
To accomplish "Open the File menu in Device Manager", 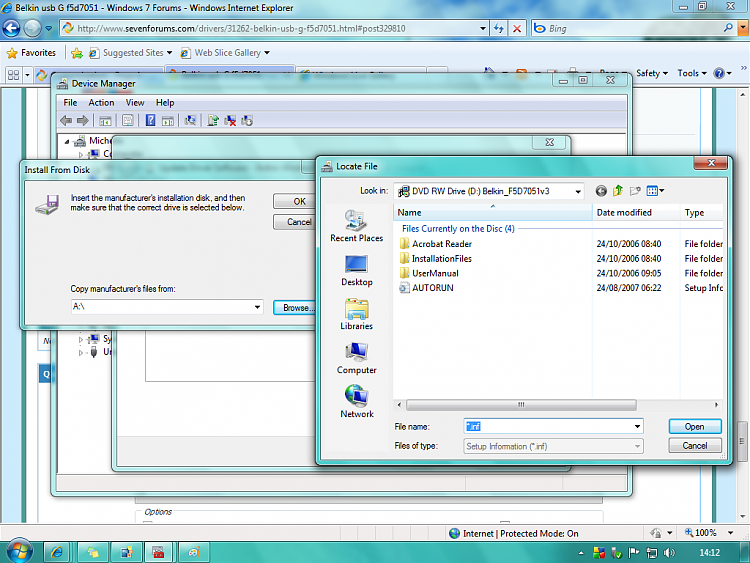I will click(x=70, y=103).
